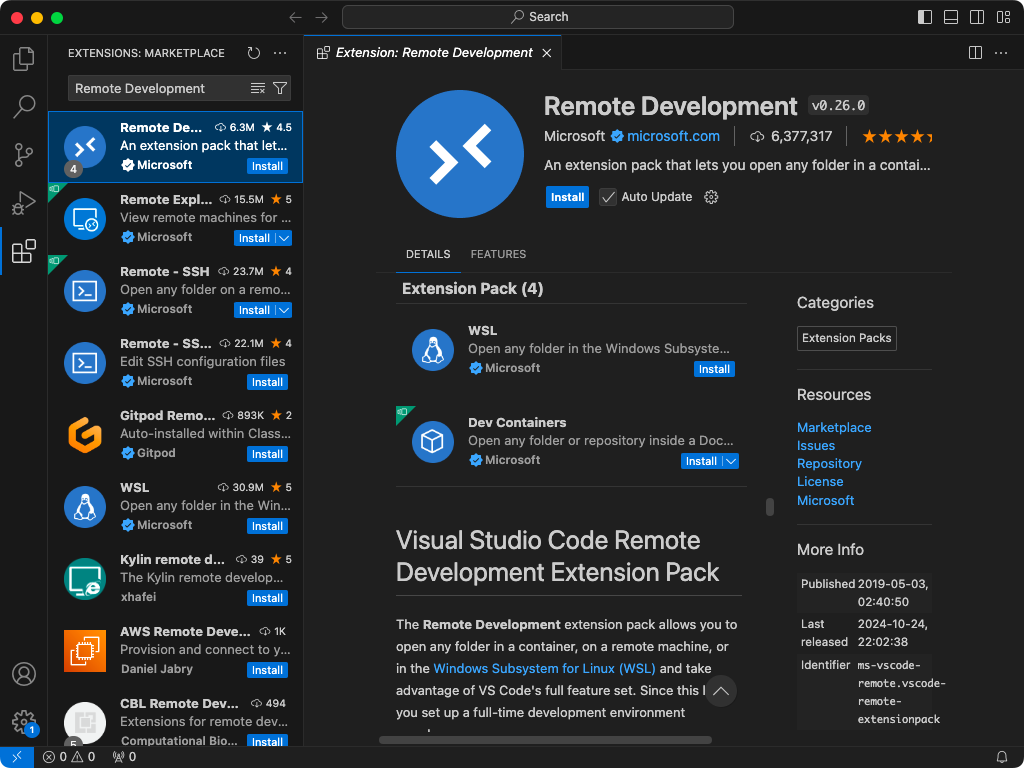The width and height of the screenshot is (1024, 768).
Task: Follow the Windows Subsystem for Linux (WSL) link
Action: pyautogui.click(x=544, y=668)
